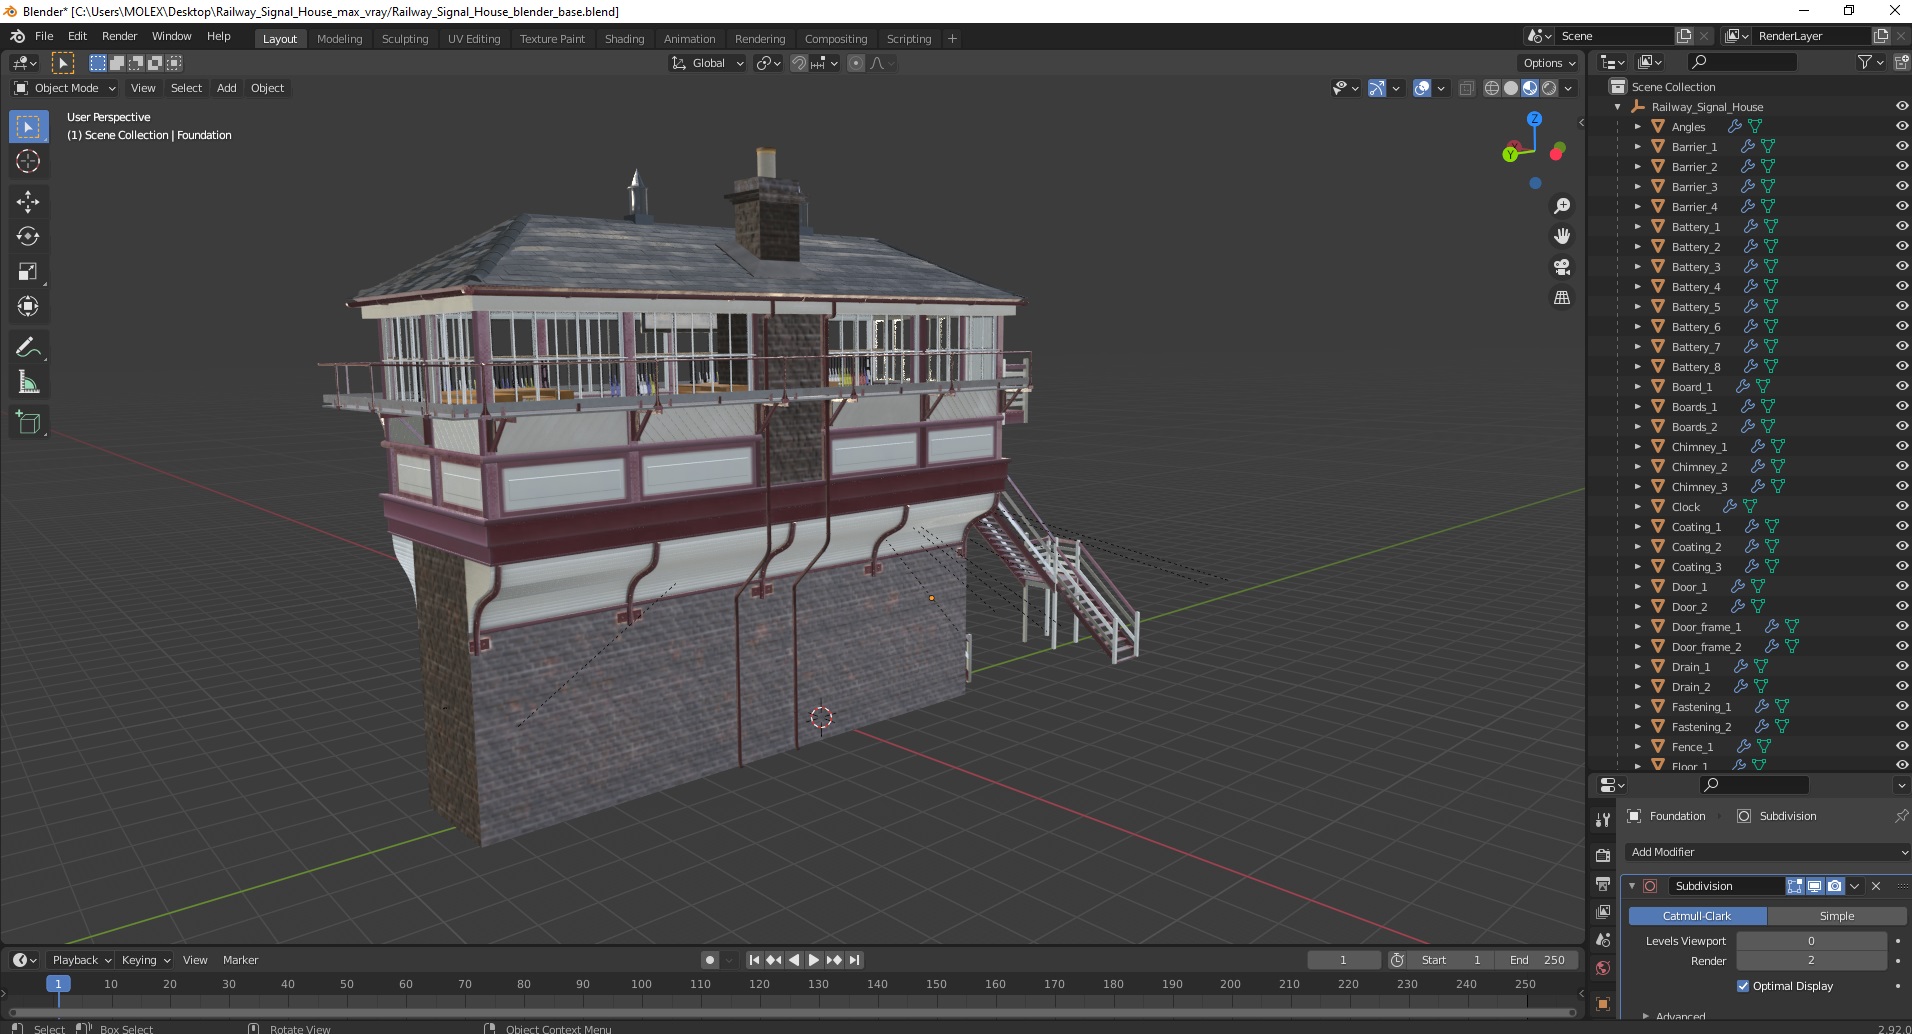Switch to the UV Editing workspace tab
The image size is (1912, 1034).
(x=474, y=39)
